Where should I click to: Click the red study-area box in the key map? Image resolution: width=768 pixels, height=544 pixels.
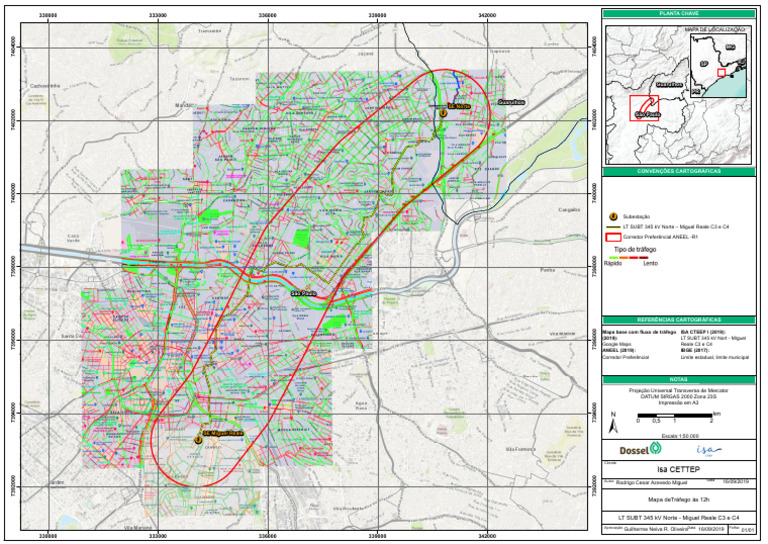644,108
